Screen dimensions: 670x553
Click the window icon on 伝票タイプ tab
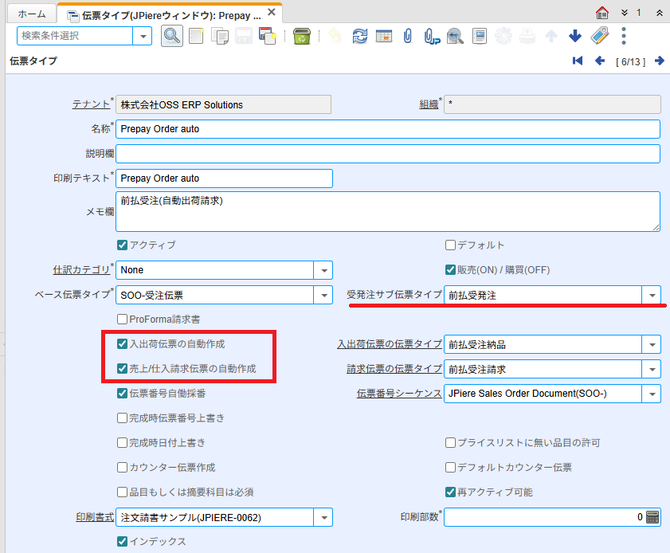coord(73,16)
